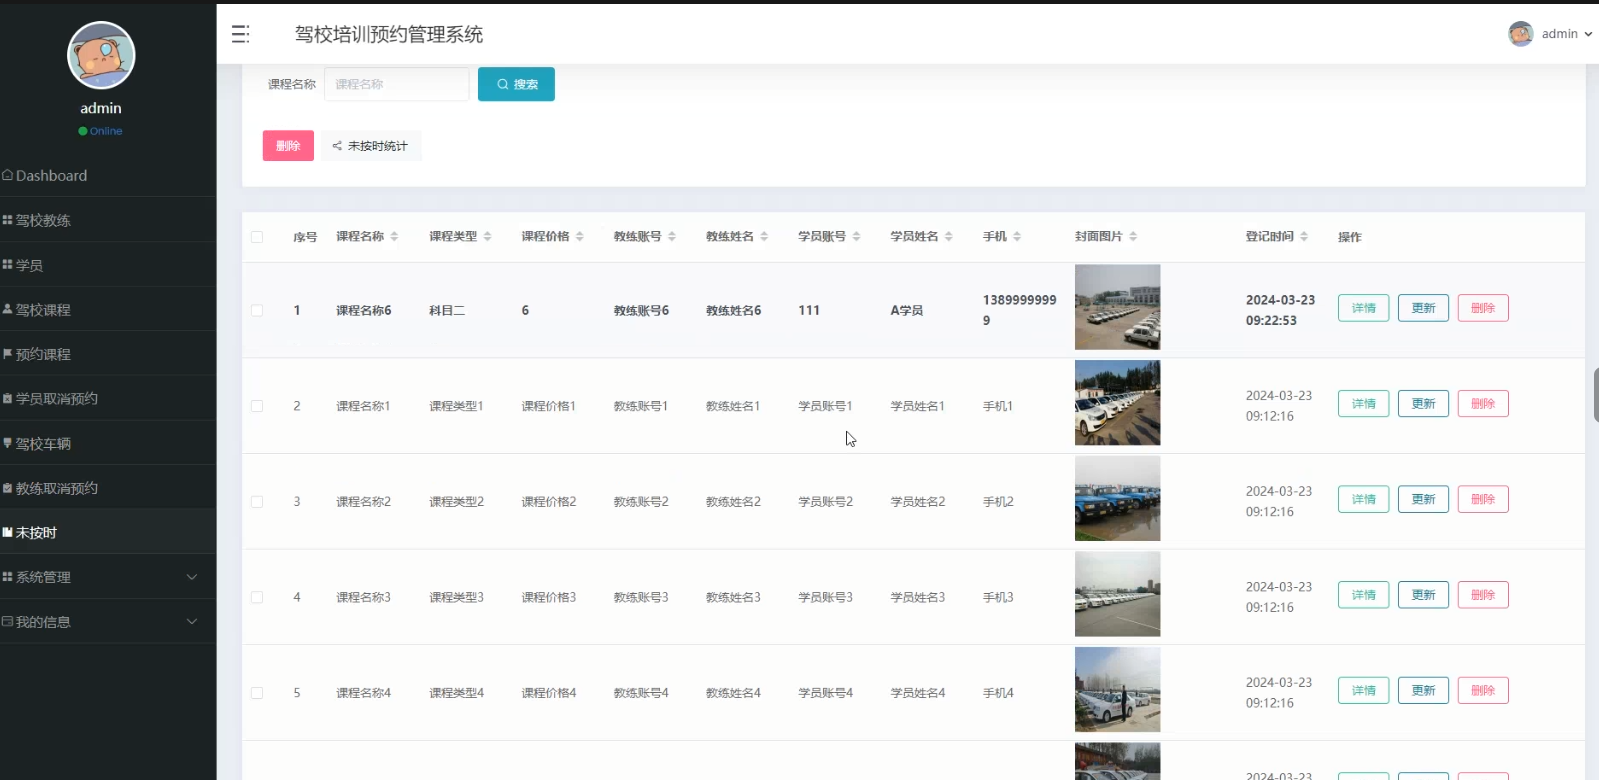The width and height of the screenshot is (1599, 780).
Task: Sort by 封面图片 column arrows
Action: pos(1133,237)
